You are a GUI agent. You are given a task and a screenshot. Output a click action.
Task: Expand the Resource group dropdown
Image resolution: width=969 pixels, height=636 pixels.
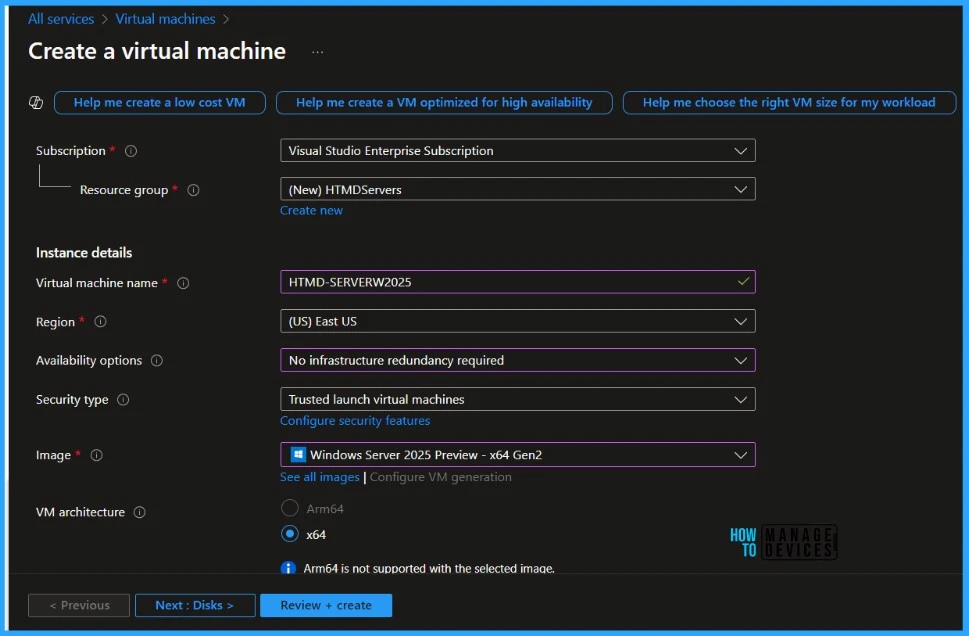point(518,189)
